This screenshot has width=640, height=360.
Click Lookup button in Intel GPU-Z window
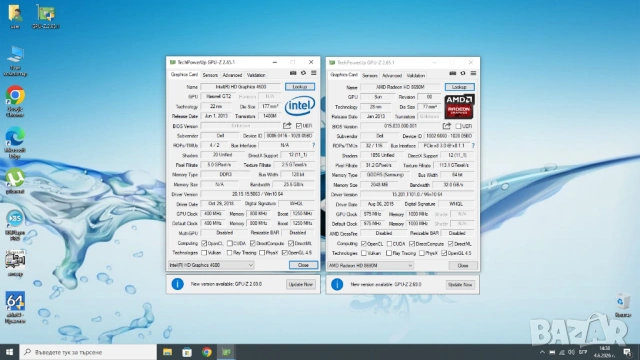[300, 87]
